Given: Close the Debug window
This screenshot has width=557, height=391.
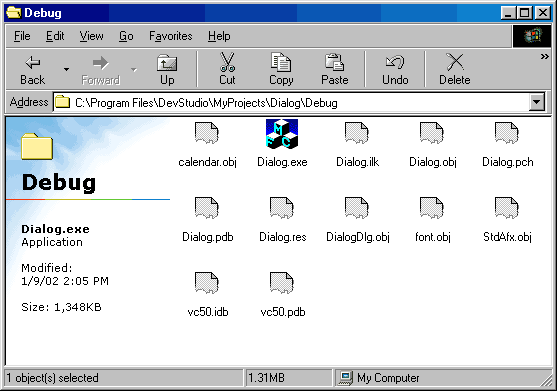Looking at the screenshot, I should click(543, 13).
